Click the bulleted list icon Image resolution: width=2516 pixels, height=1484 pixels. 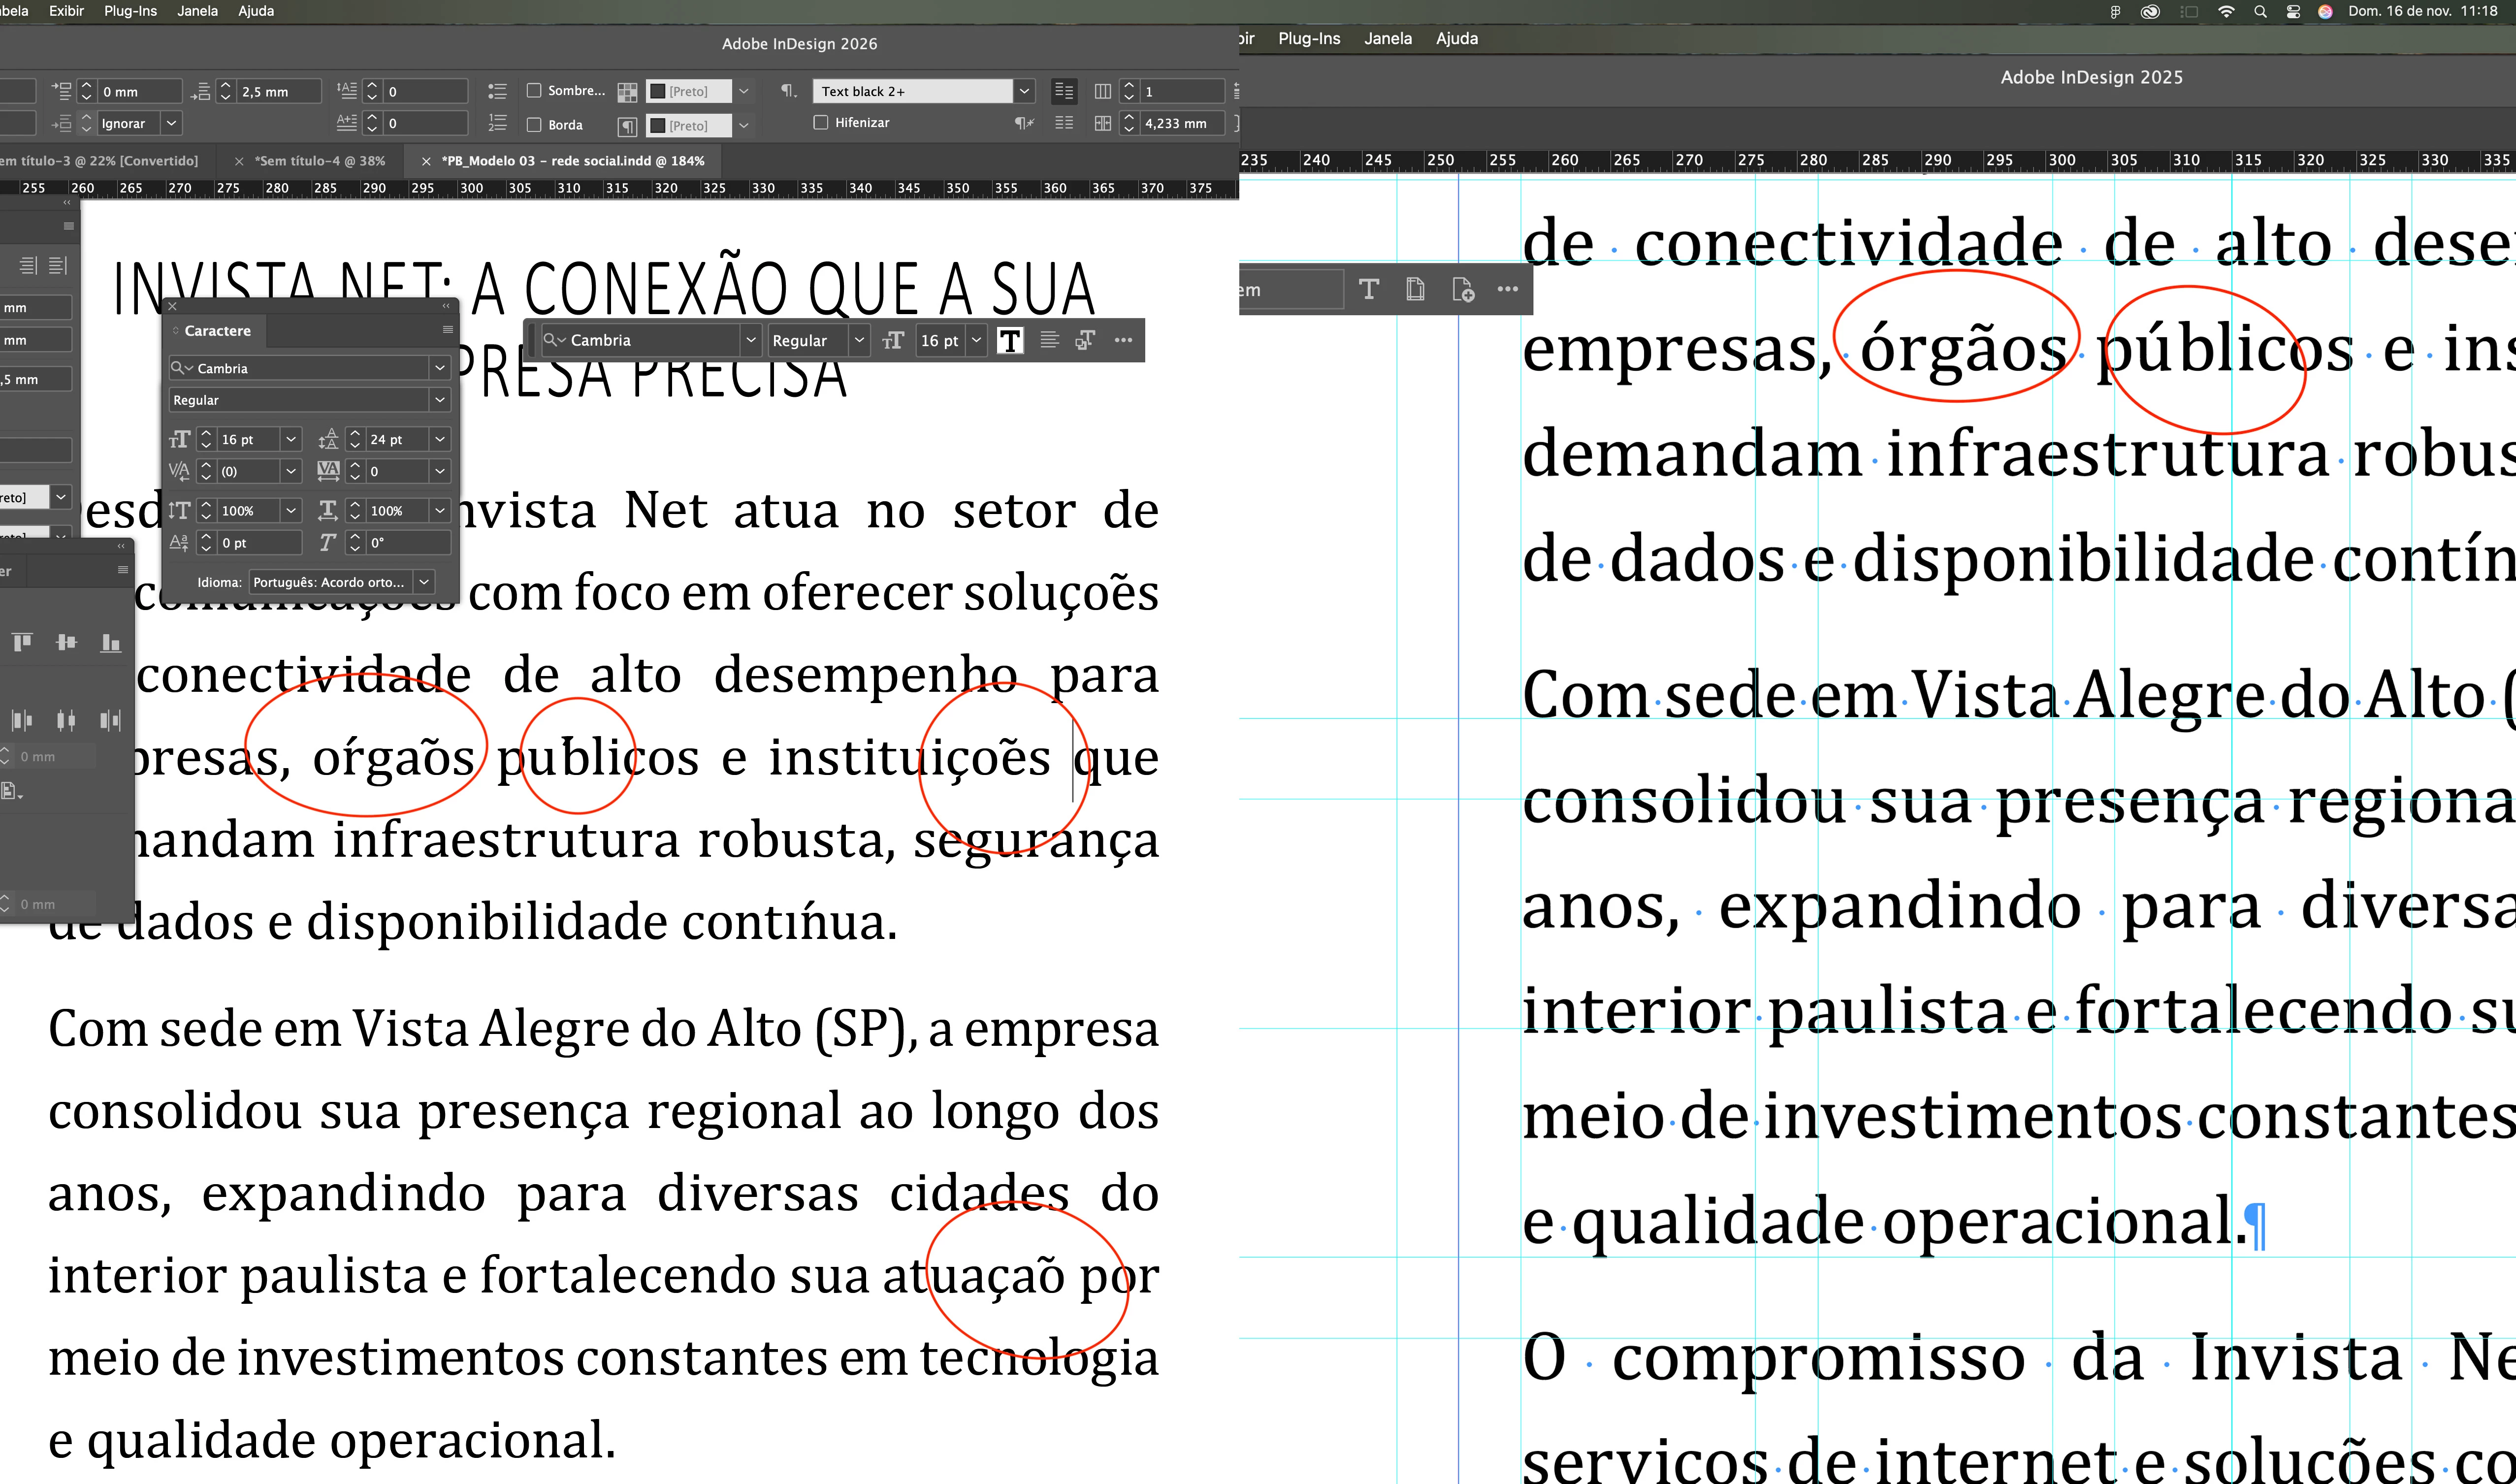497,91
